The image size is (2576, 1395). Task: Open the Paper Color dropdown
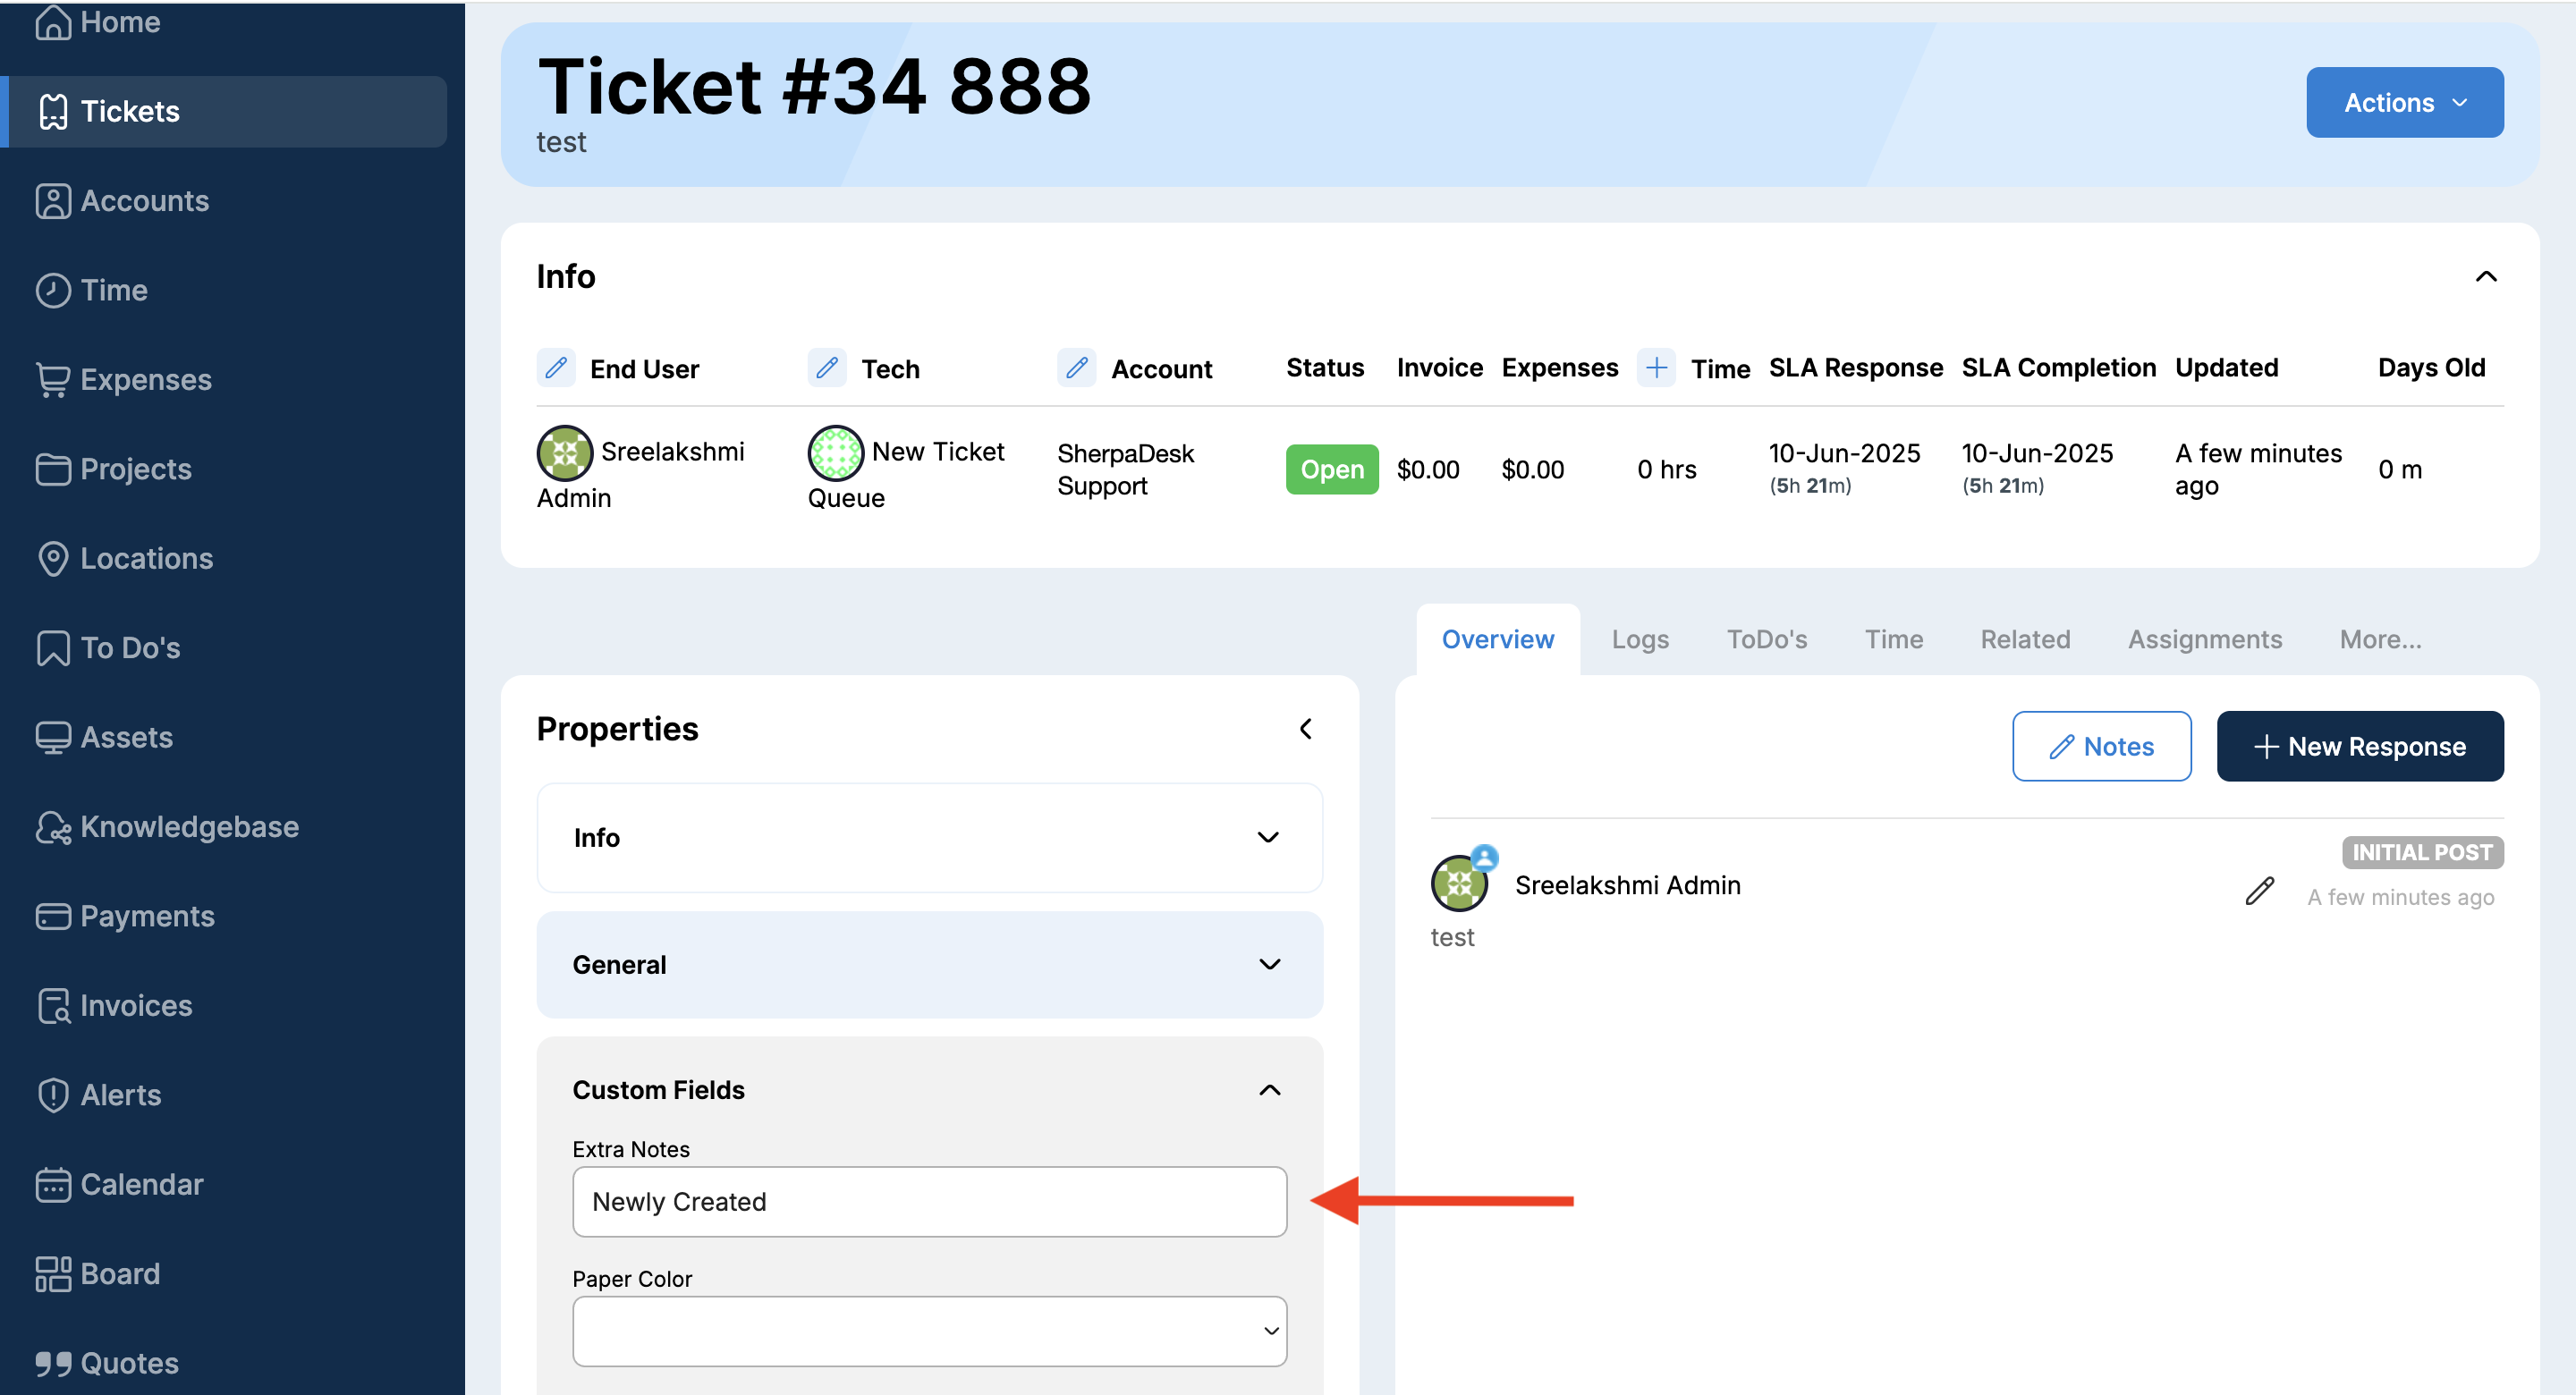929,1330
